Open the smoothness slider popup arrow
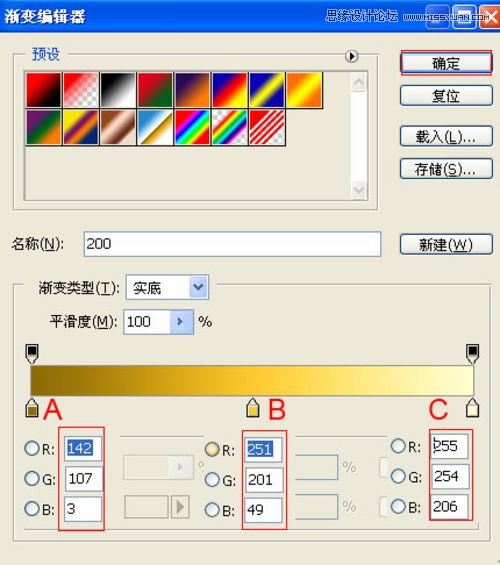 click(x=181, y=321)
